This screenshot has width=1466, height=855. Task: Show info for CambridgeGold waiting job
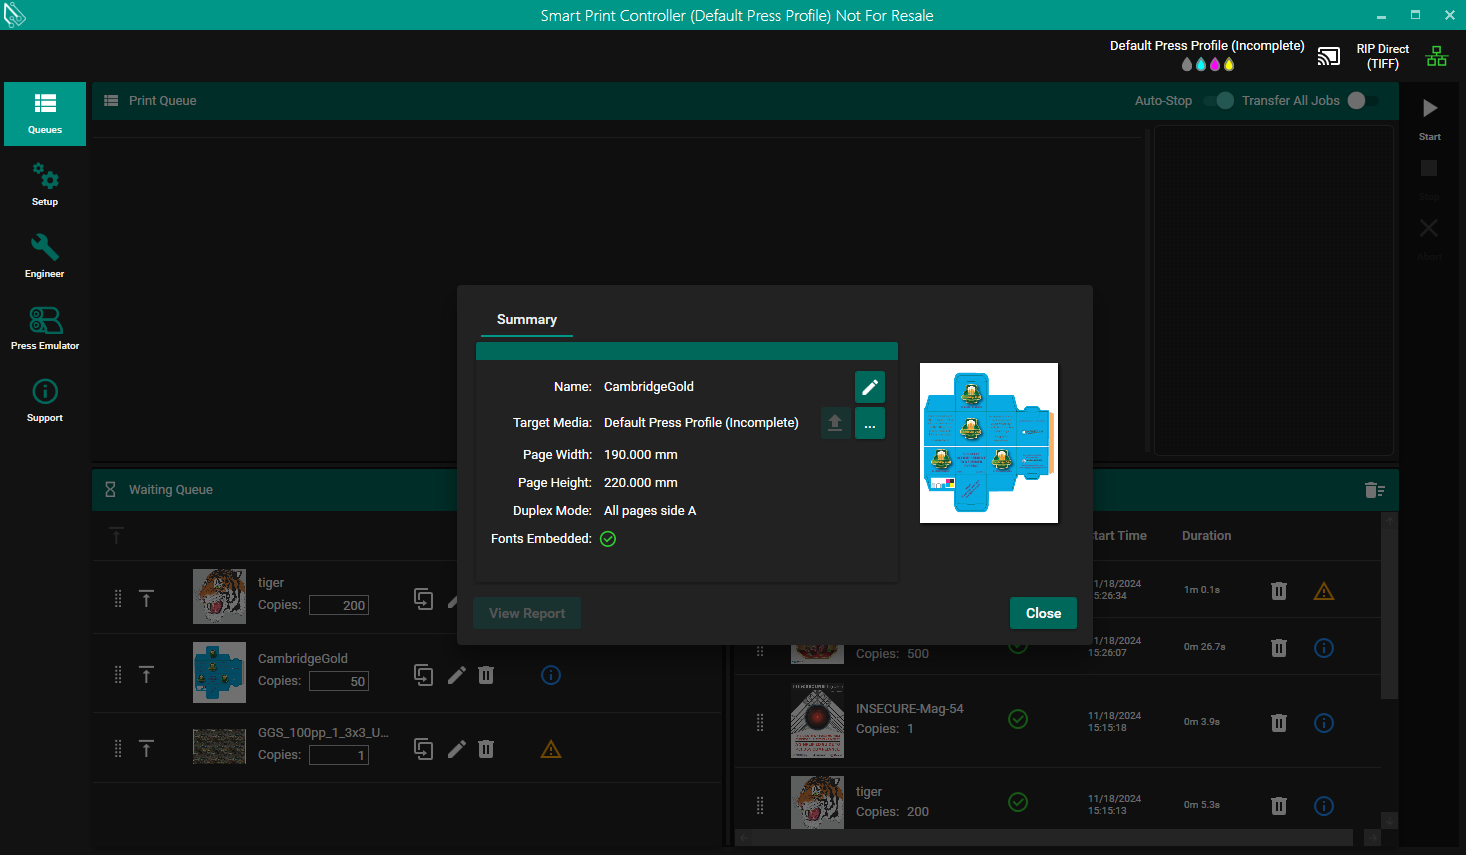550,675
